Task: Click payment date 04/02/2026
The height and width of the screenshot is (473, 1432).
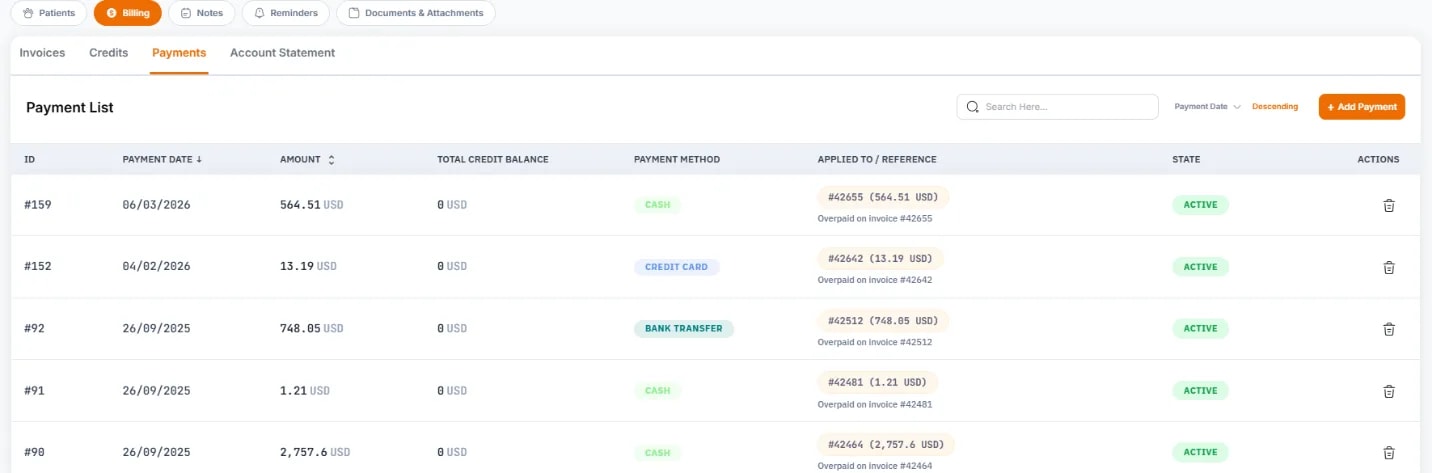Action: (x=157, y=267)
